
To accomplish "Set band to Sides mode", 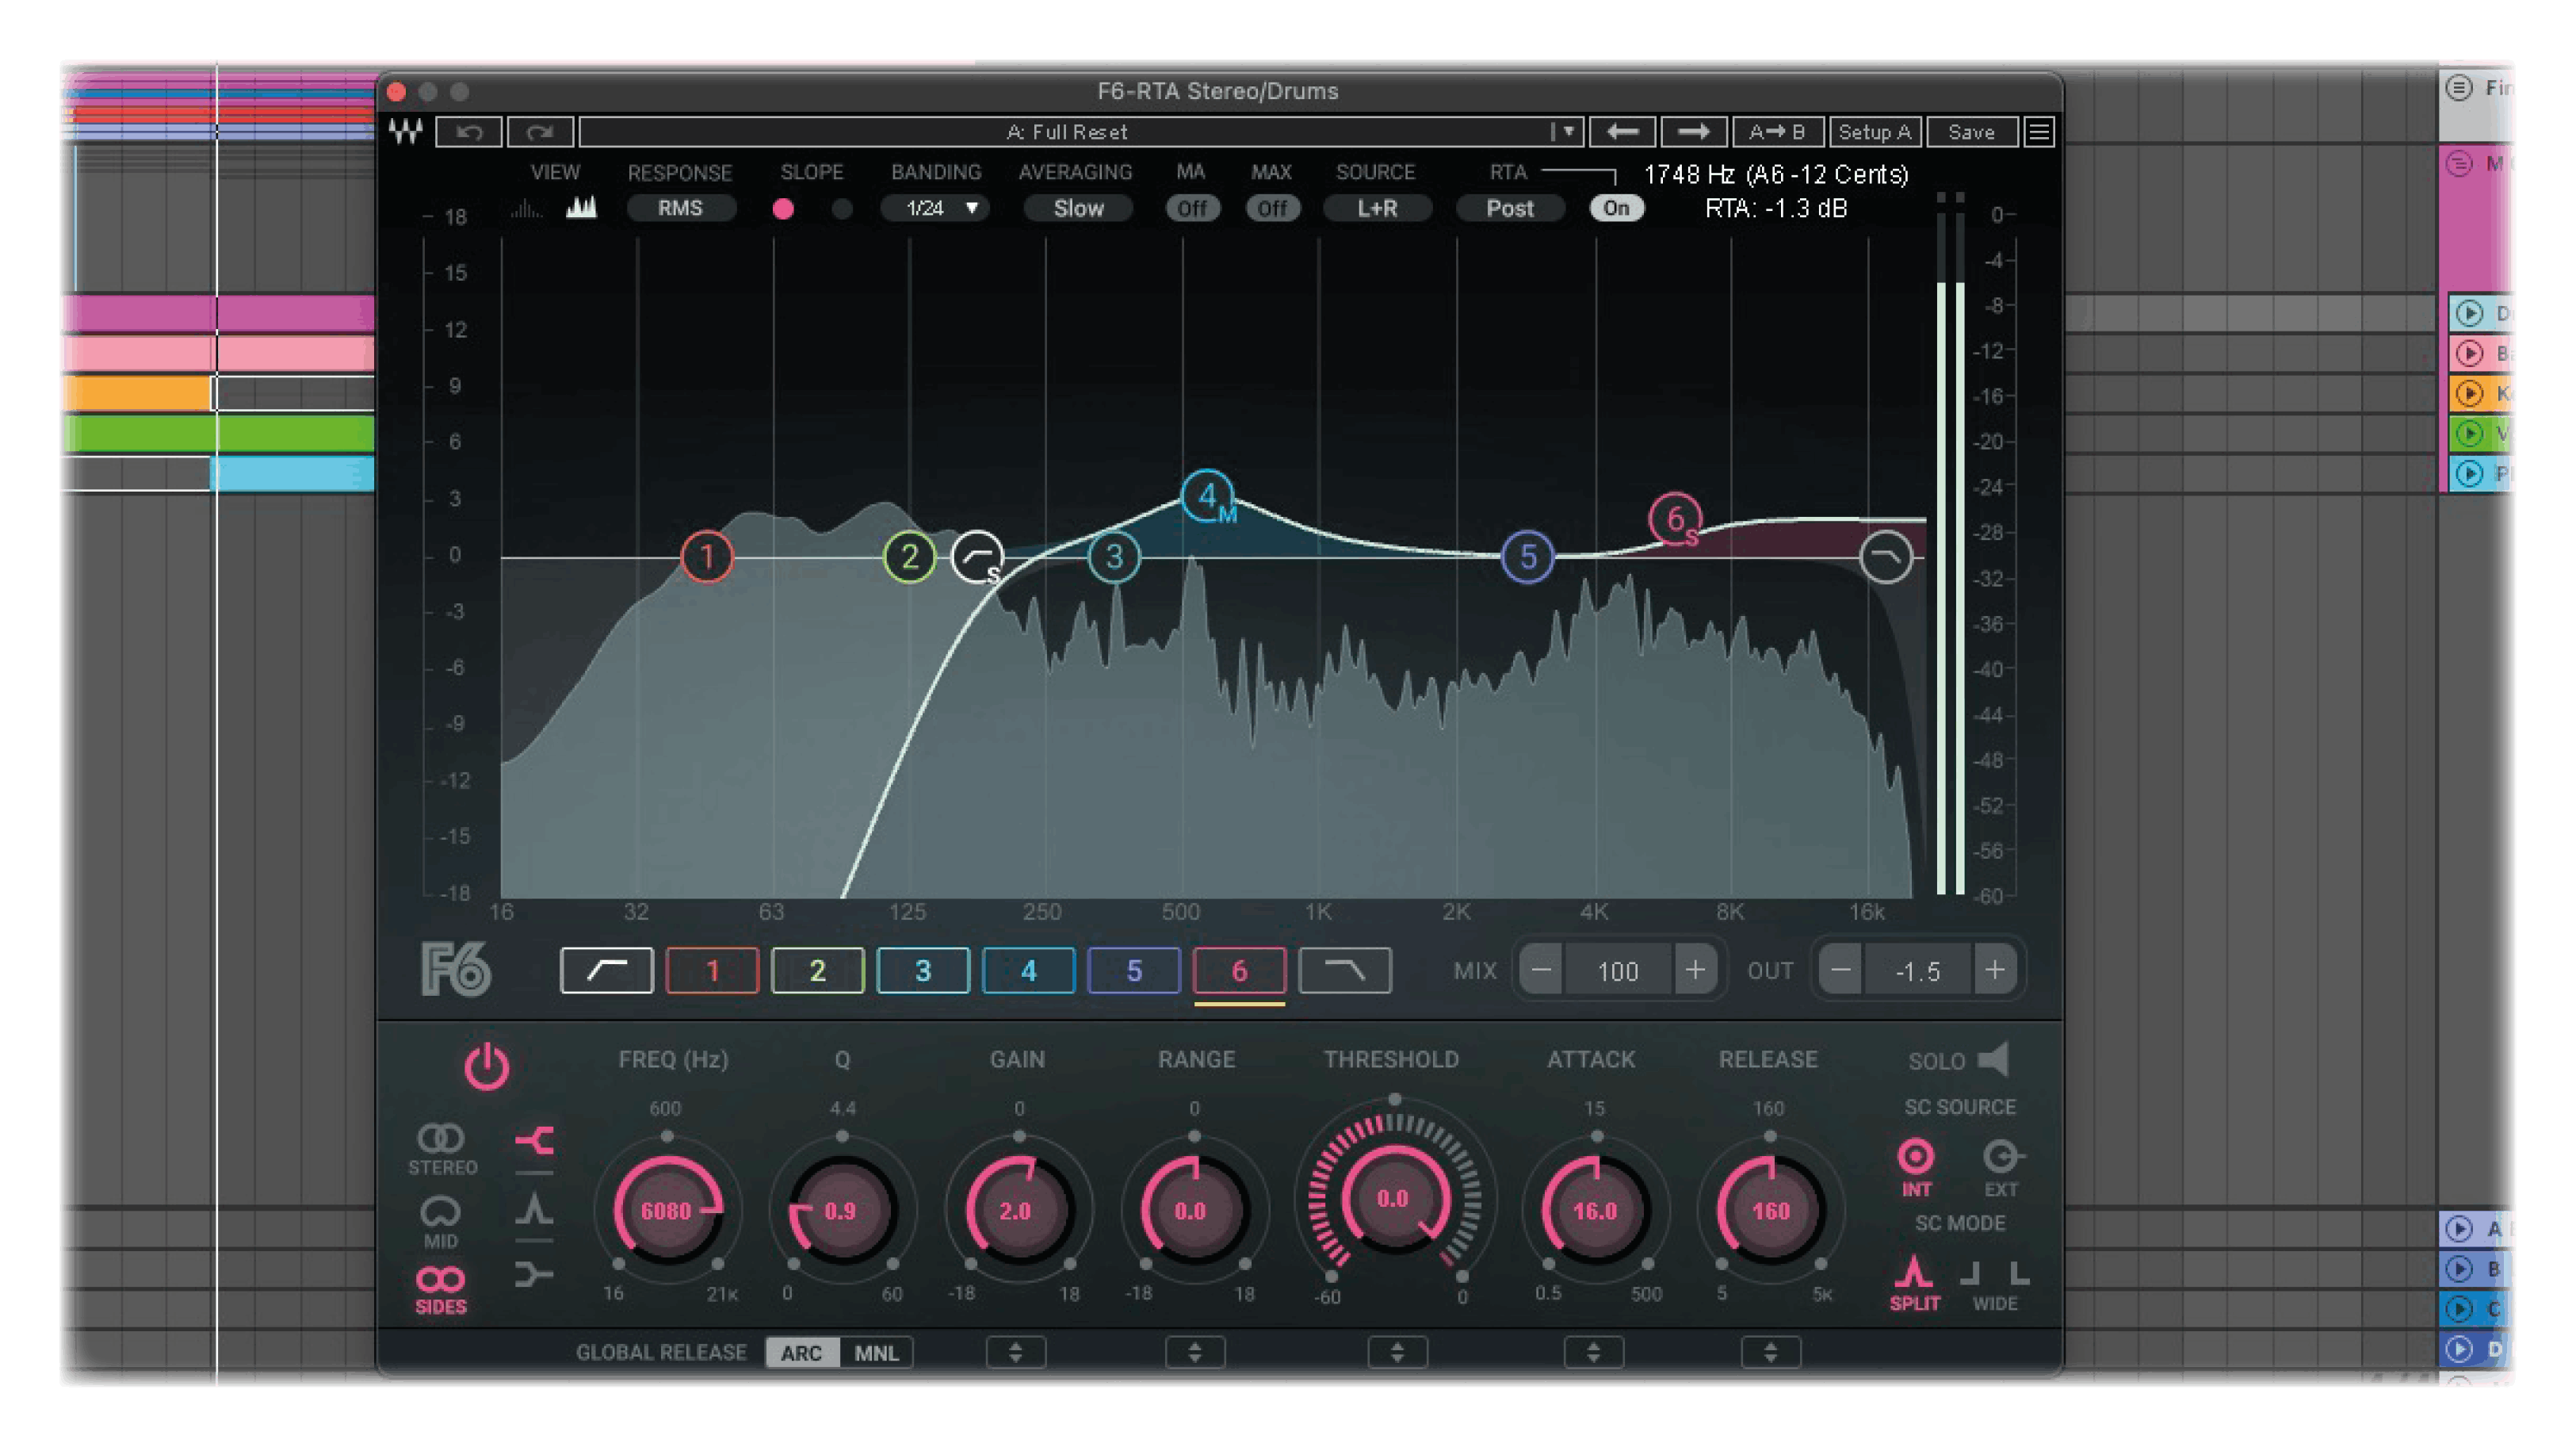I will [x=441, y=1289].
